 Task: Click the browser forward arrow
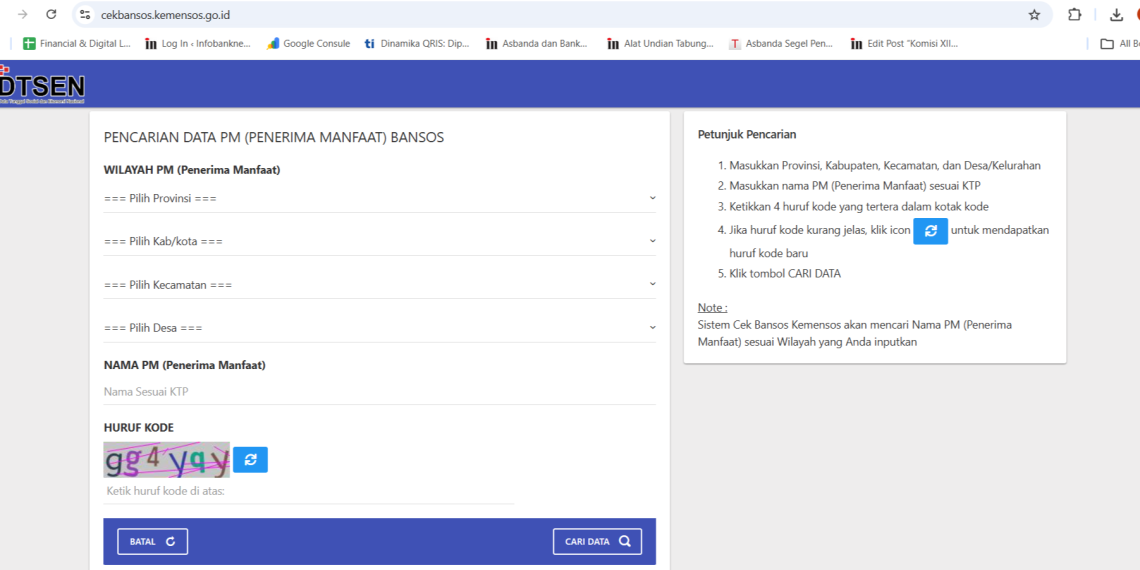tap(23, 15)
